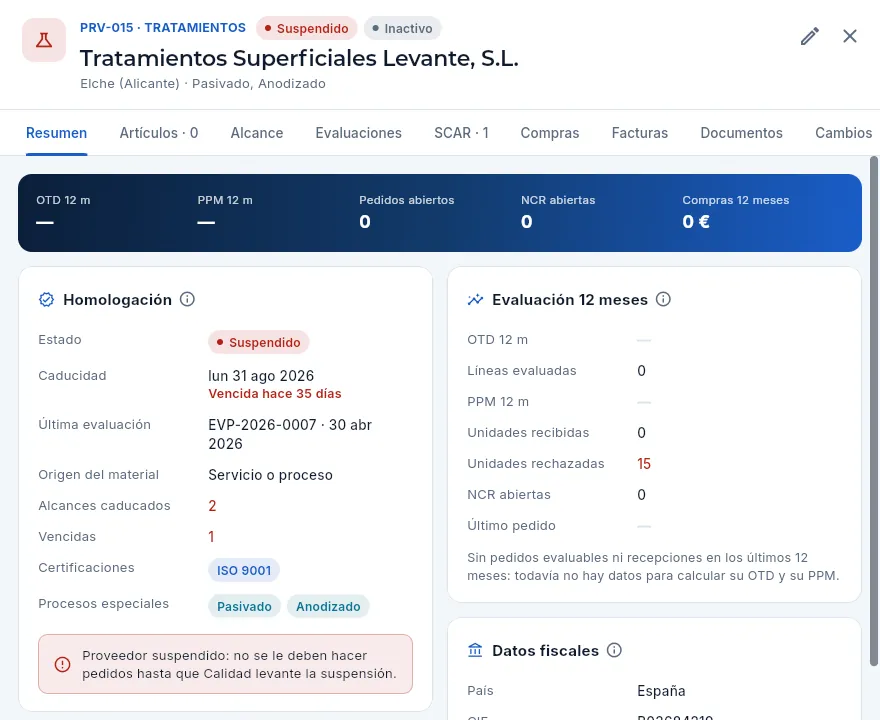Click the vertical scrollbar of the panel
Screen dimensions: 880x720
coord(874,411)
